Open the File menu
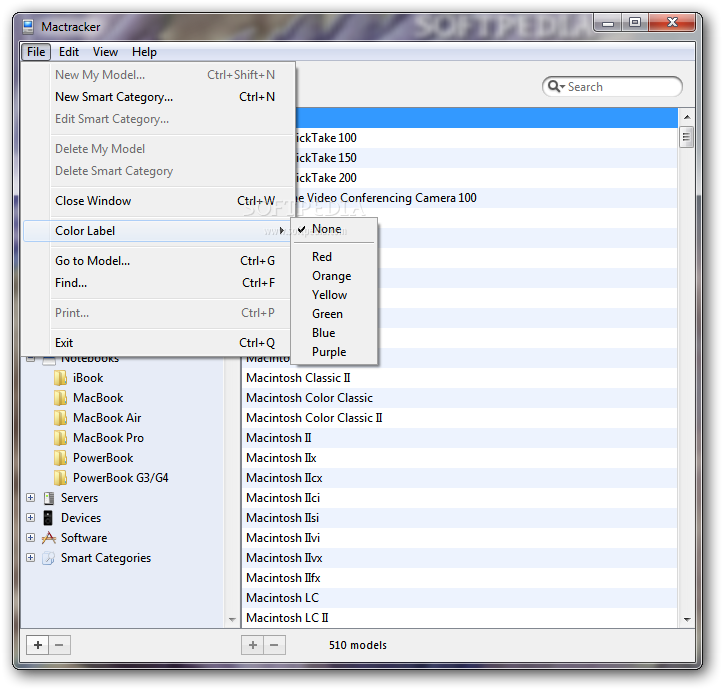723x690 pixels. pyautogui.click(x=36, y=52)
